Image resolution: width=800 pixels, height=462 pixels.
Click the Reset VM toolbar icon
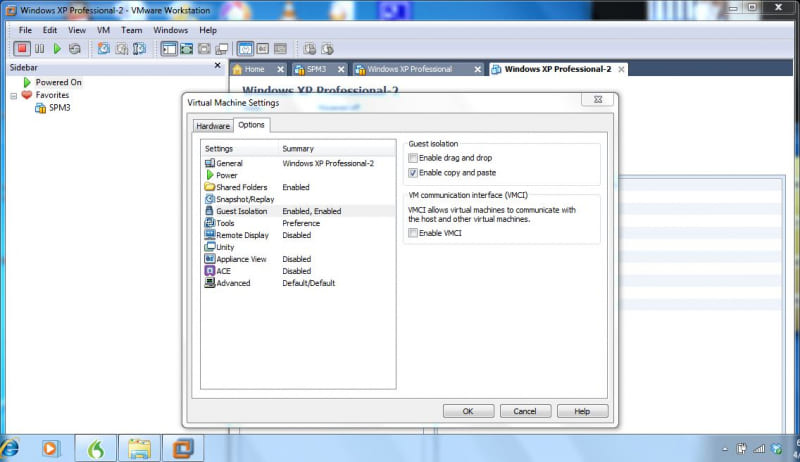[x=74, y=49]
